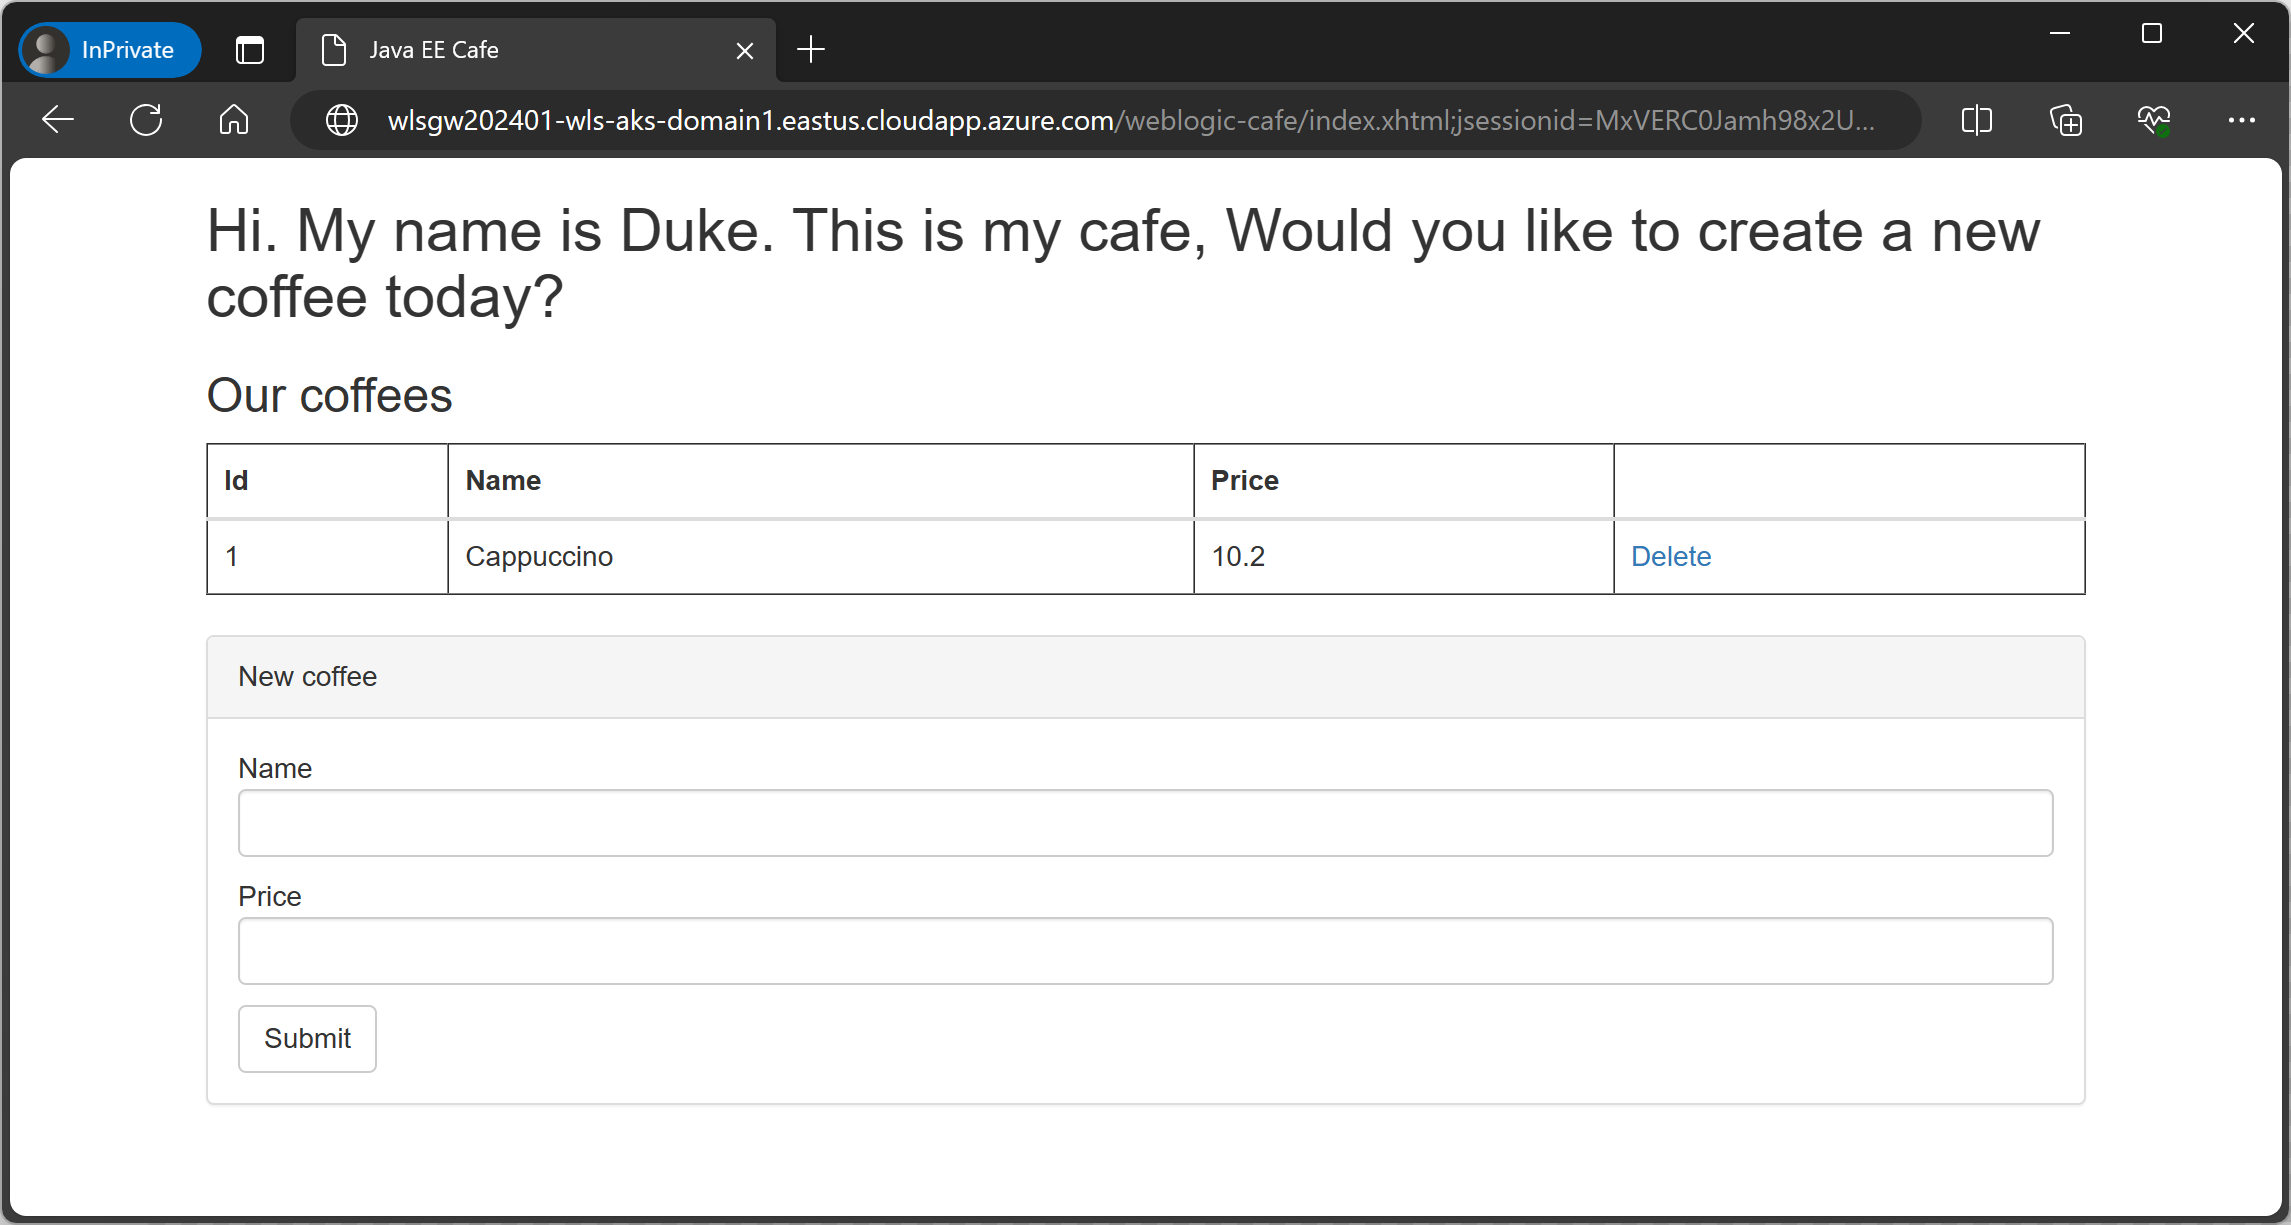2291x1225 pixels.
Task: Click the back navigation arrow icon
Action: point(58,121)
